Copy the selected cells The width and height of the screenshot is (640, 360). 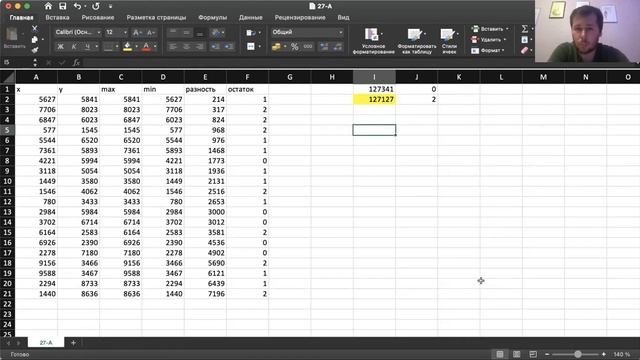coord(35,39)
